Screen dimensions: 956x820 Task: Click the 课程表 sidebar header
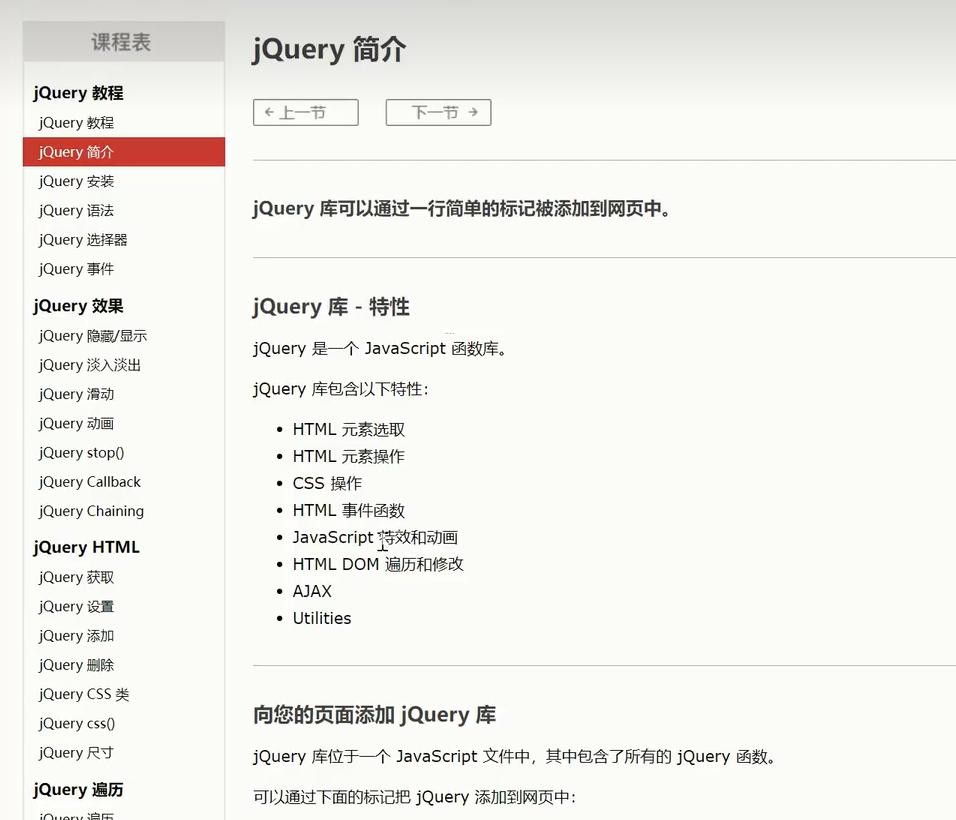click(x=124, y=42)
